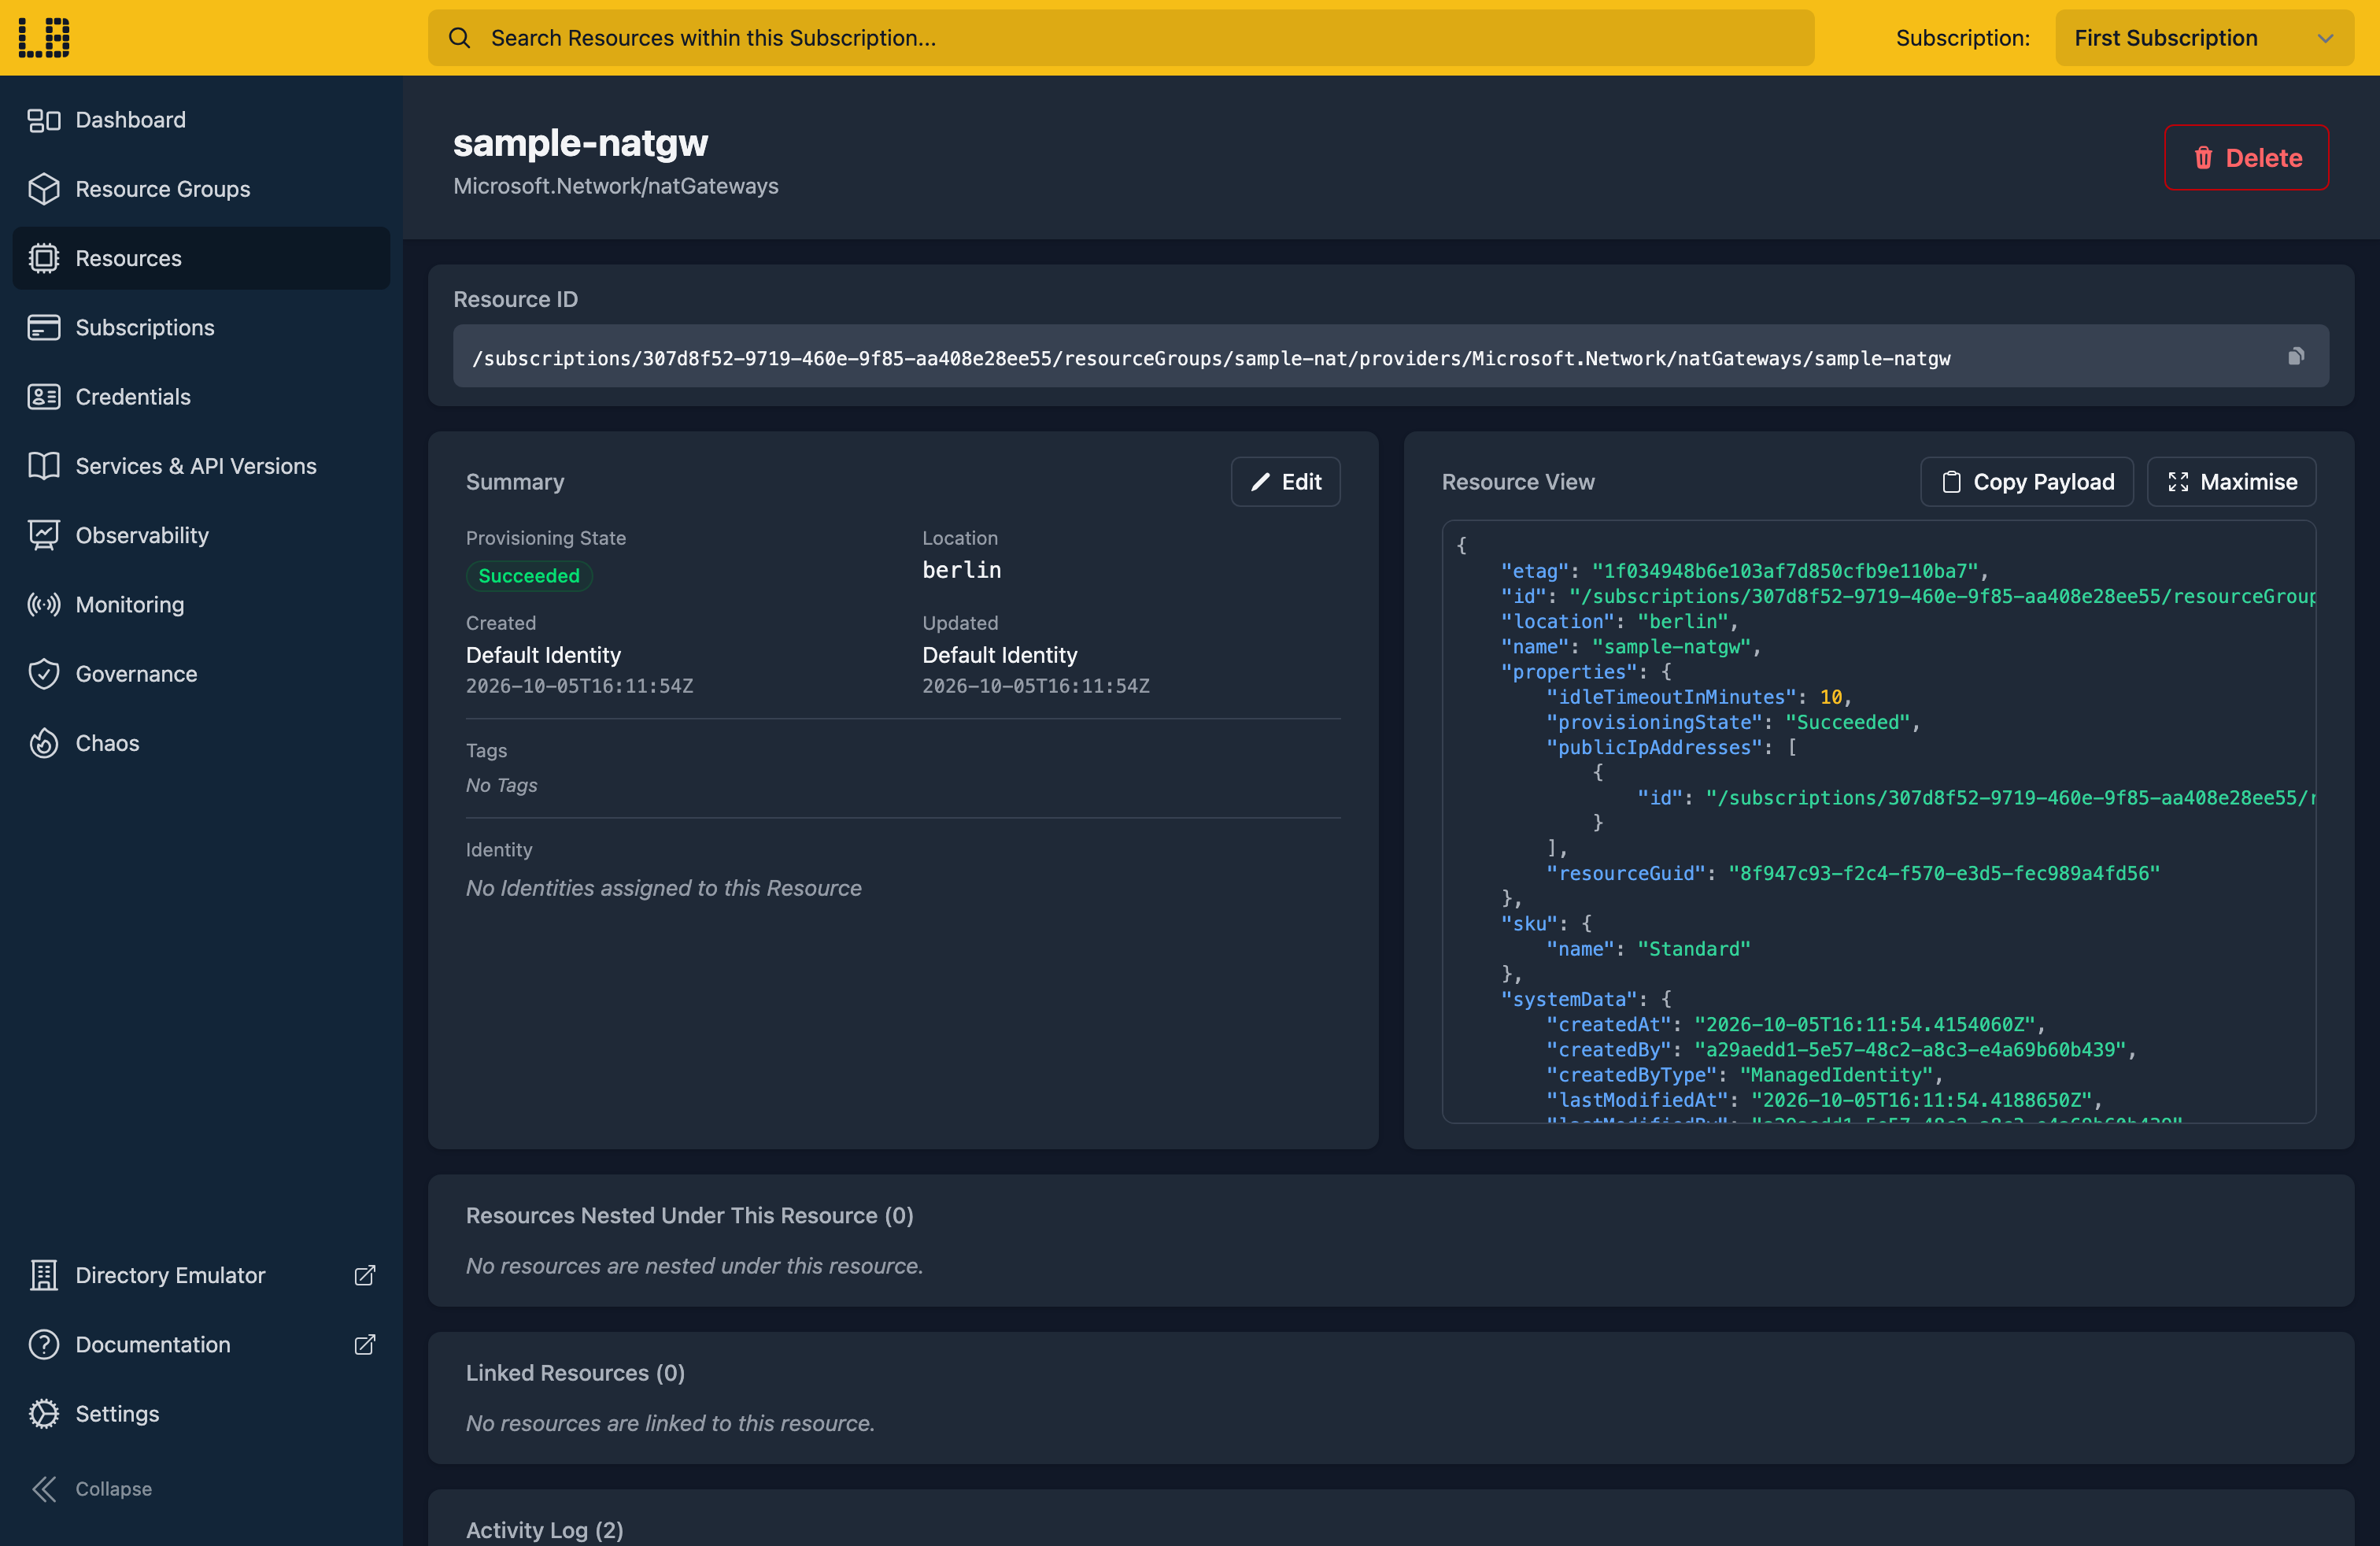Click the Succeeded provisioning state badge
Image resolution: width=2380 pixels, height=1546 pixels.
(x=529, y=576)
